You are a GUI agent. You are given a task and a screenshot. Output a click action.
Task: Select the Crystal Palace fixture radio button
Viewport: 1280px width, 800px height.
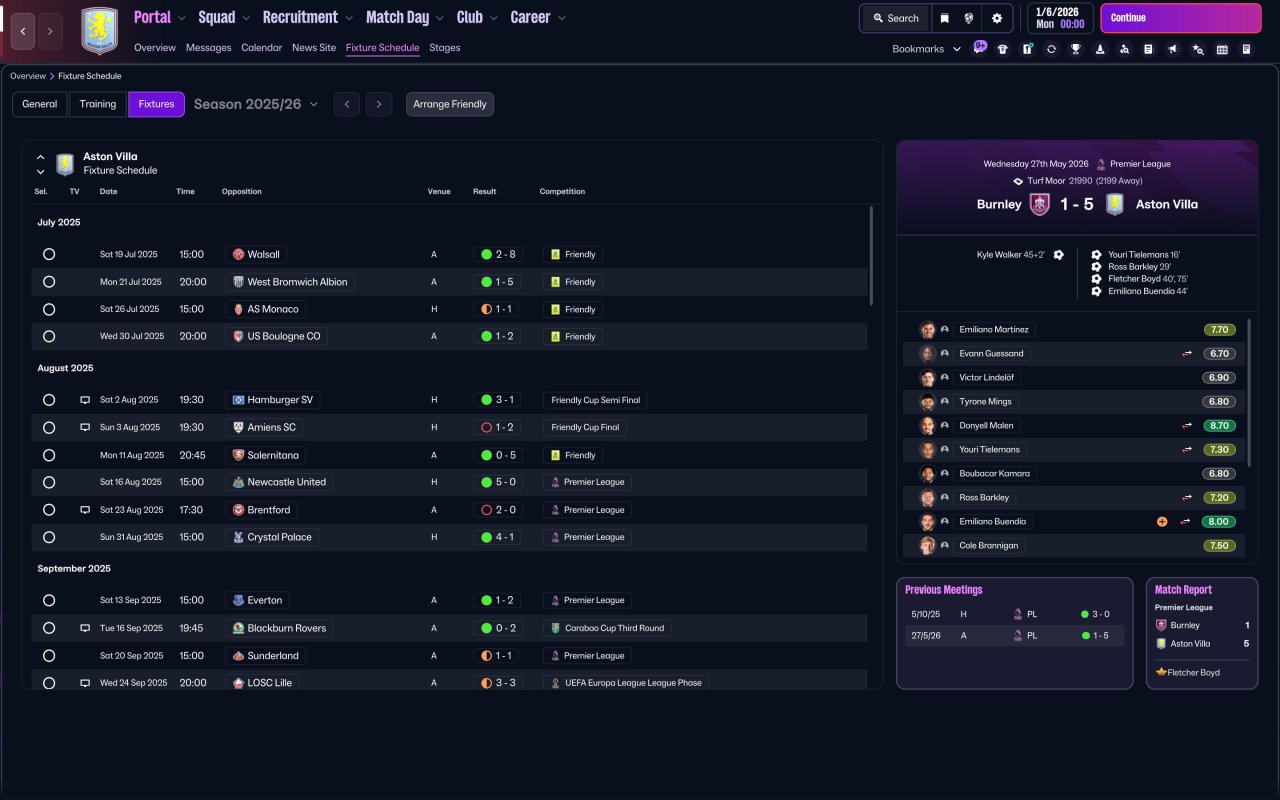49,537
